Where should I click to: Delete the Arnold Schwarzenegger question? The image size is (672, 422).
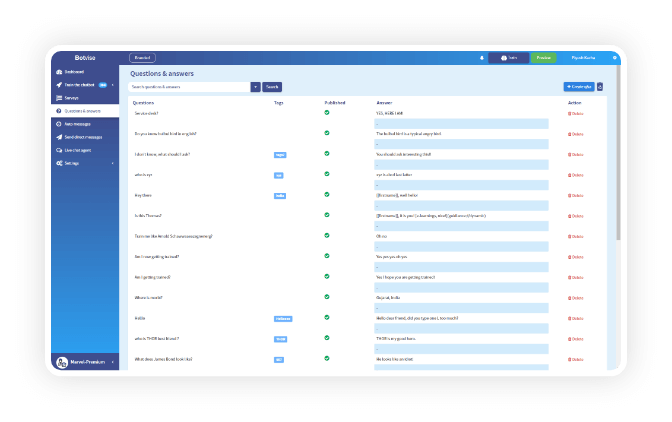pos(576,236)
